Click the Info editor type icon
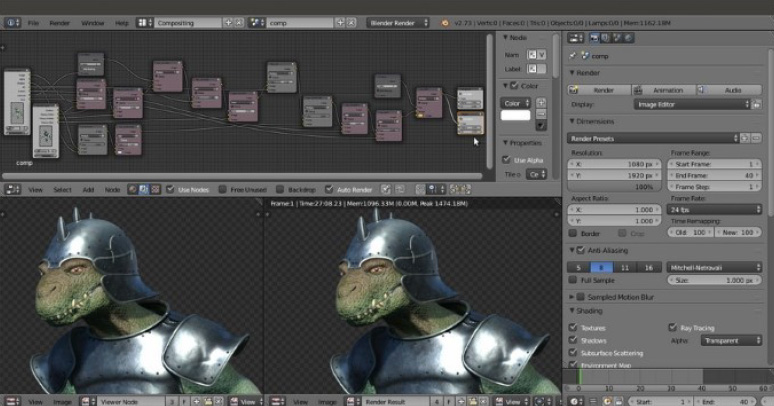 pos(12,23)
